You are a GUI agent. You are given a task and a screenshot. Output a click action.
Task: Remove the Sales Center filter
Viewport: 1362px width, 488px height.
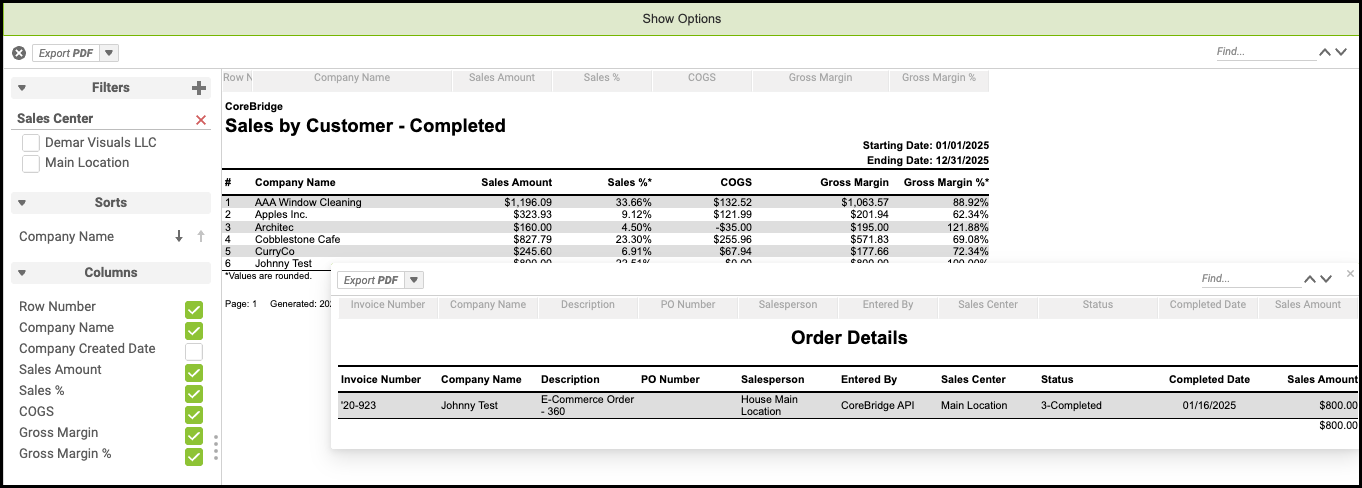tap(201, 120)
